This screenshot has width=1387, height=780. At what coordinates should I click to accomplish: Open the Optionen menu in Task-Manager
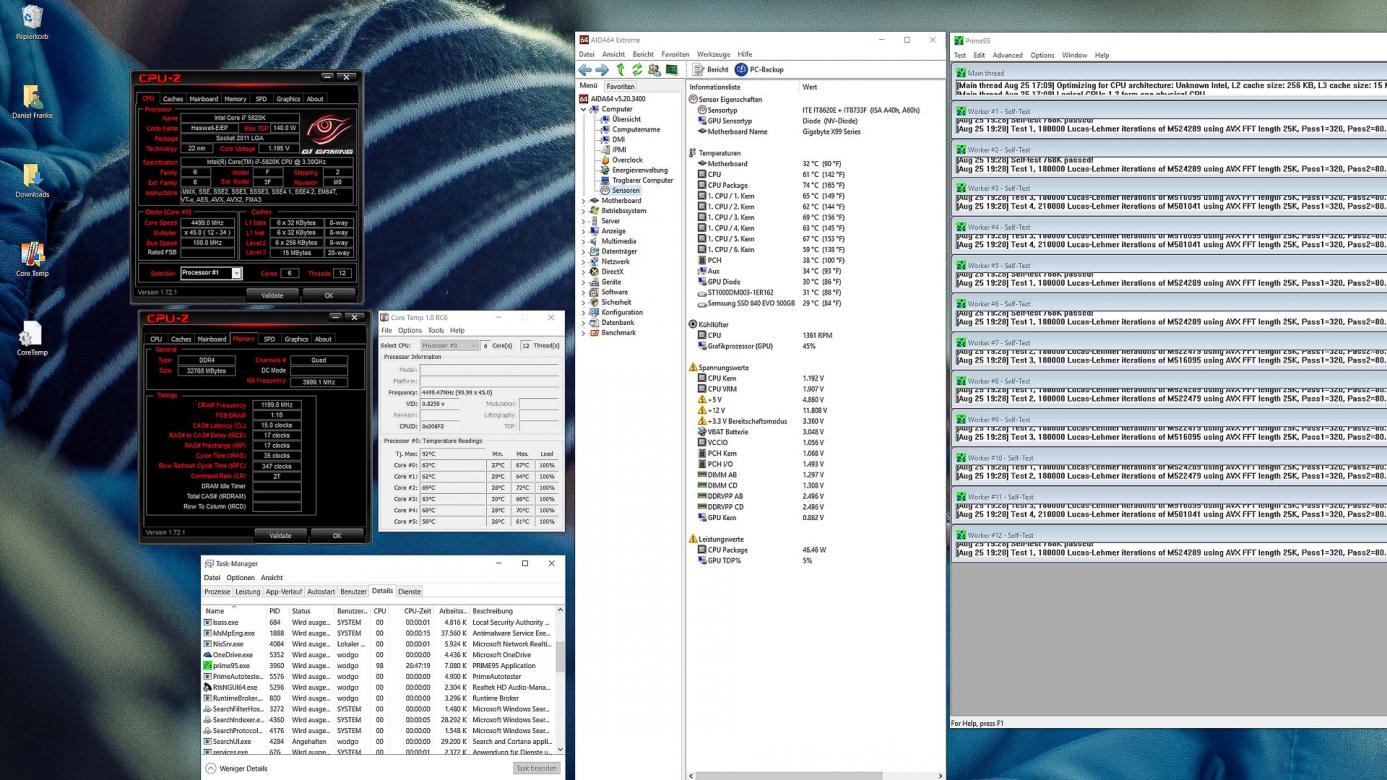pyautogui.click(x=240, y=577)
